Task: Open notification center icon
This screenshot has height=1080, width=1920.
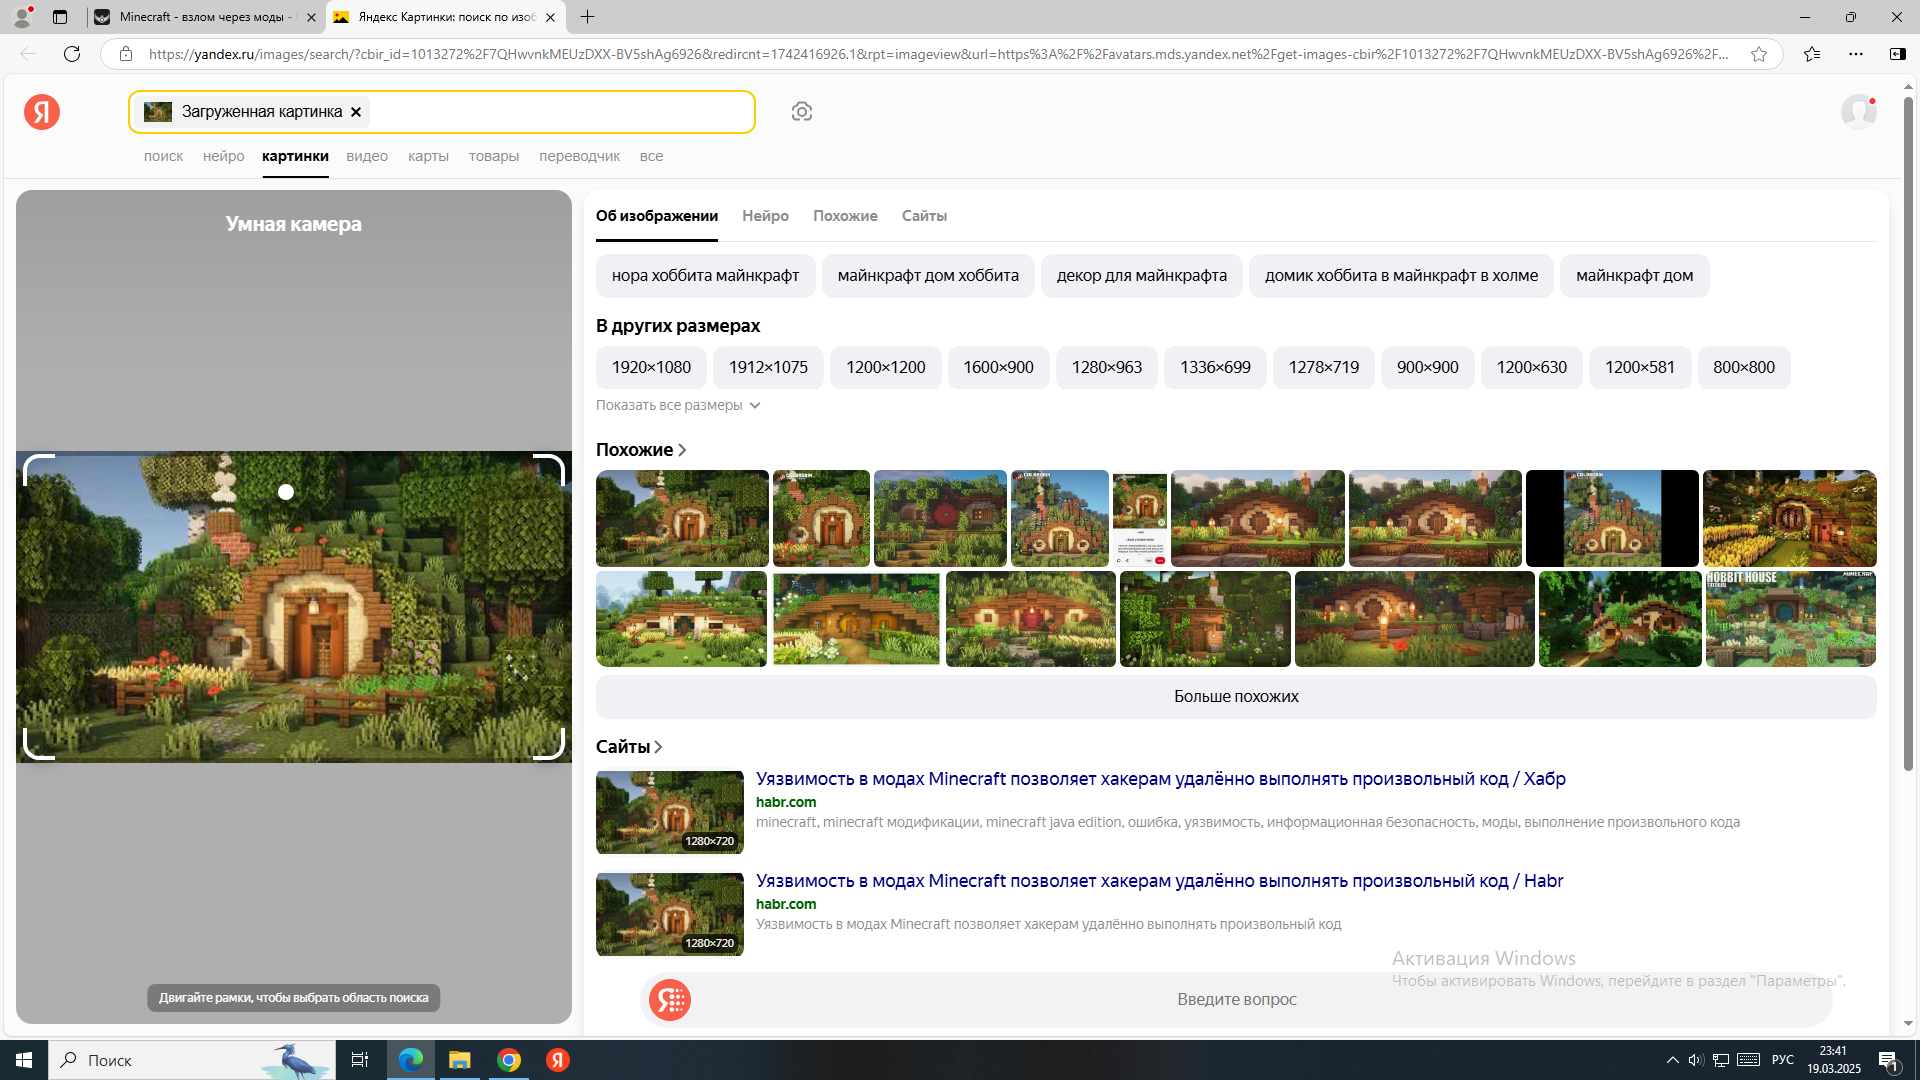Action: tap(1888, 1061)
